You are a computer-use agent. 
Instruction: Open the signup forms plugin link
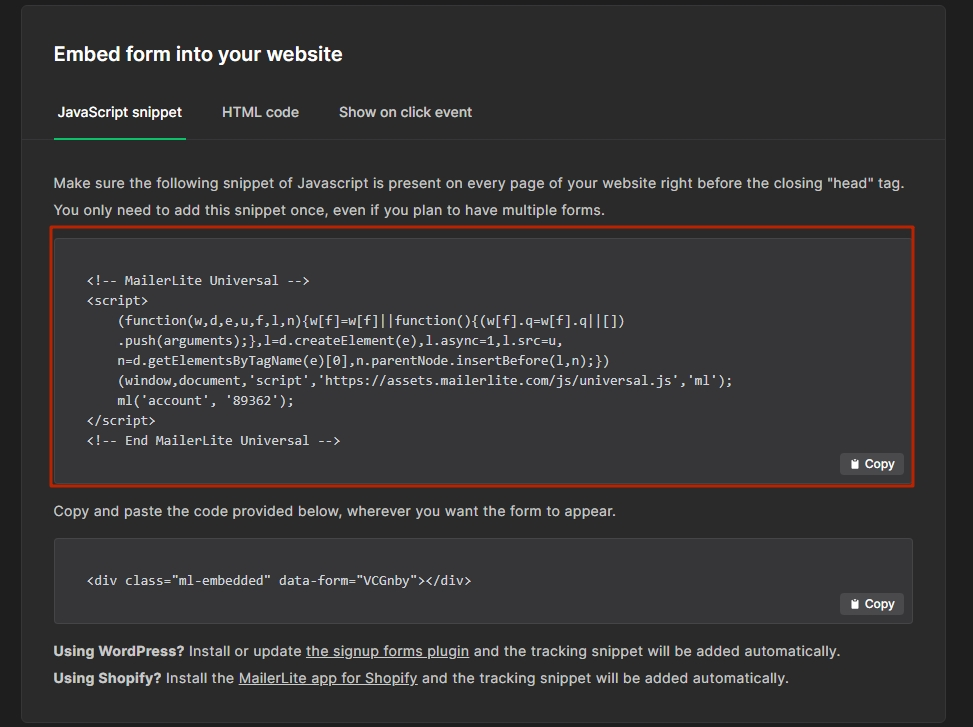(x=387, y=651)
